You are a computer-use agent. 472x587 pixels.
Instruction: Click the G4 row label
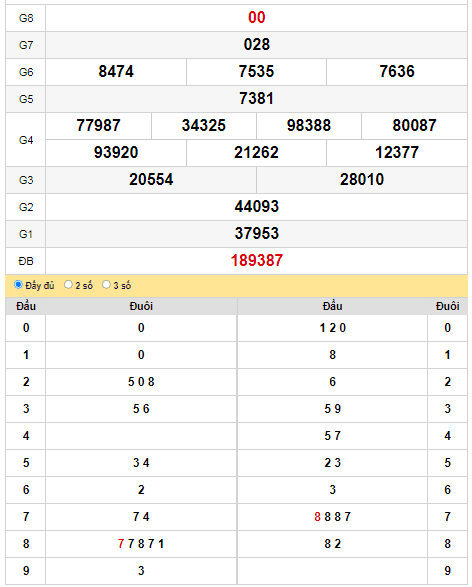(x=26, y=140)
